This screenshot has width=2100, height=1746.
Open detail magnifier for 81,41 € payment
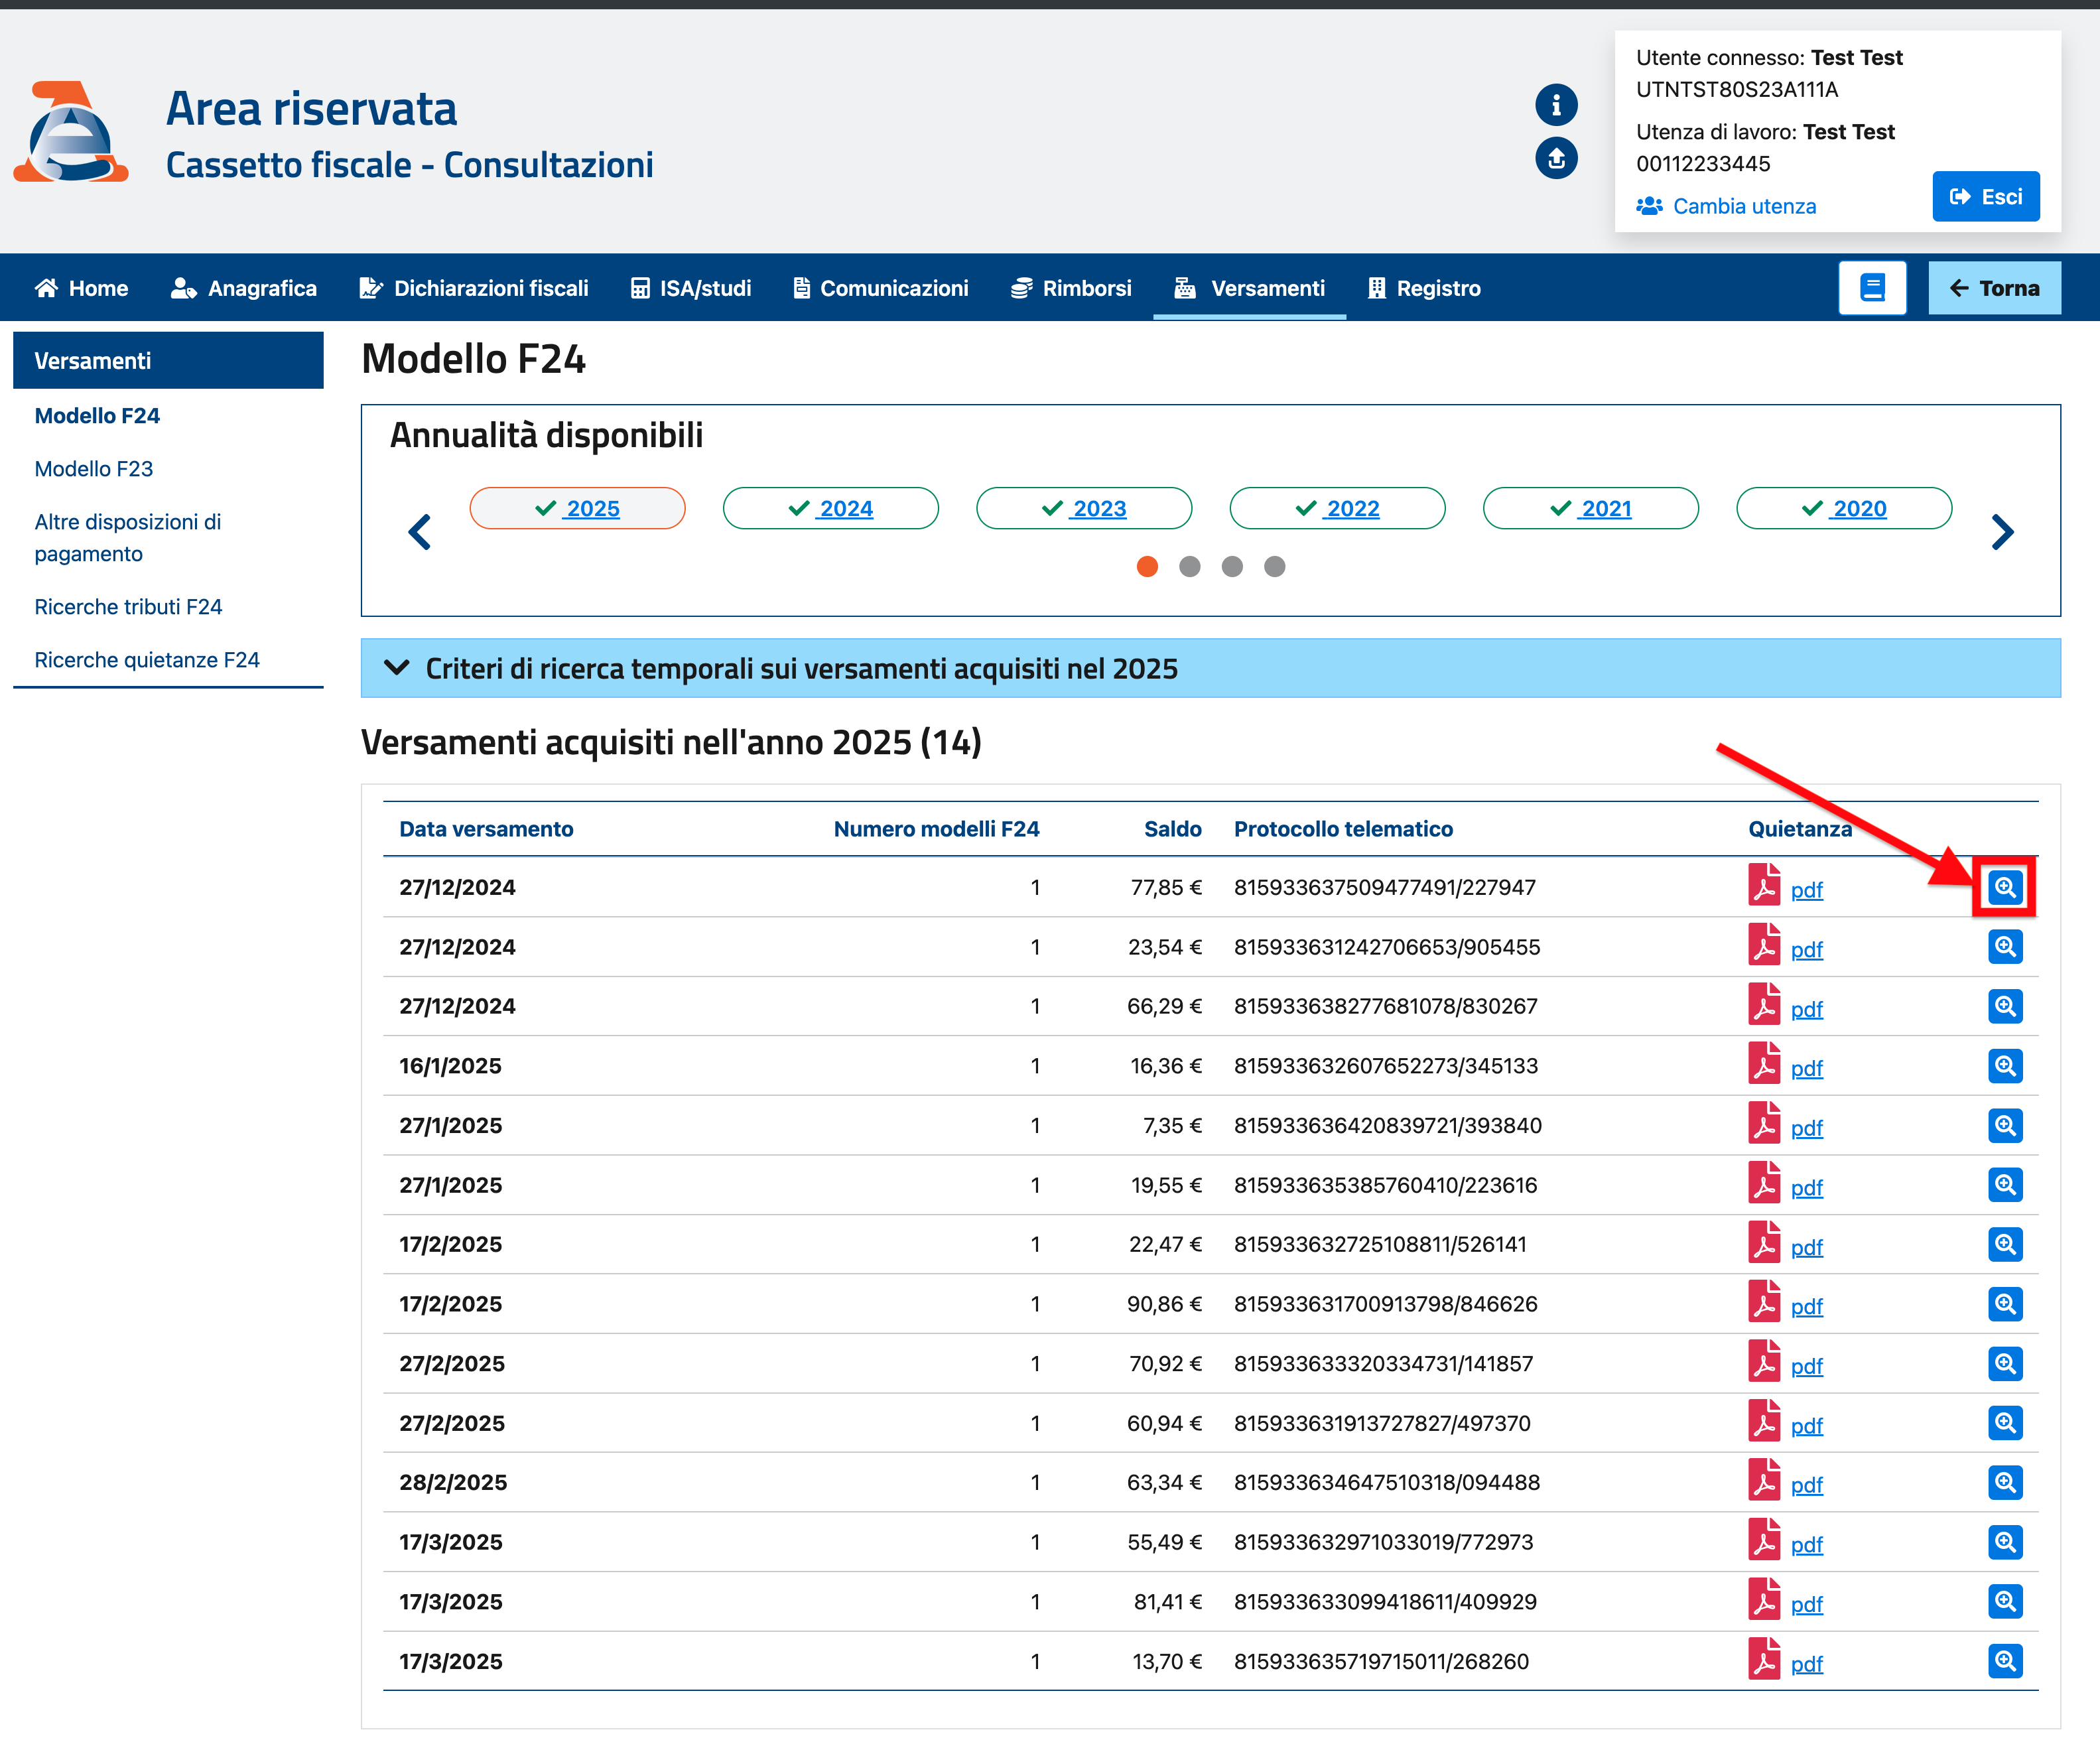tap(2005, 1601)
